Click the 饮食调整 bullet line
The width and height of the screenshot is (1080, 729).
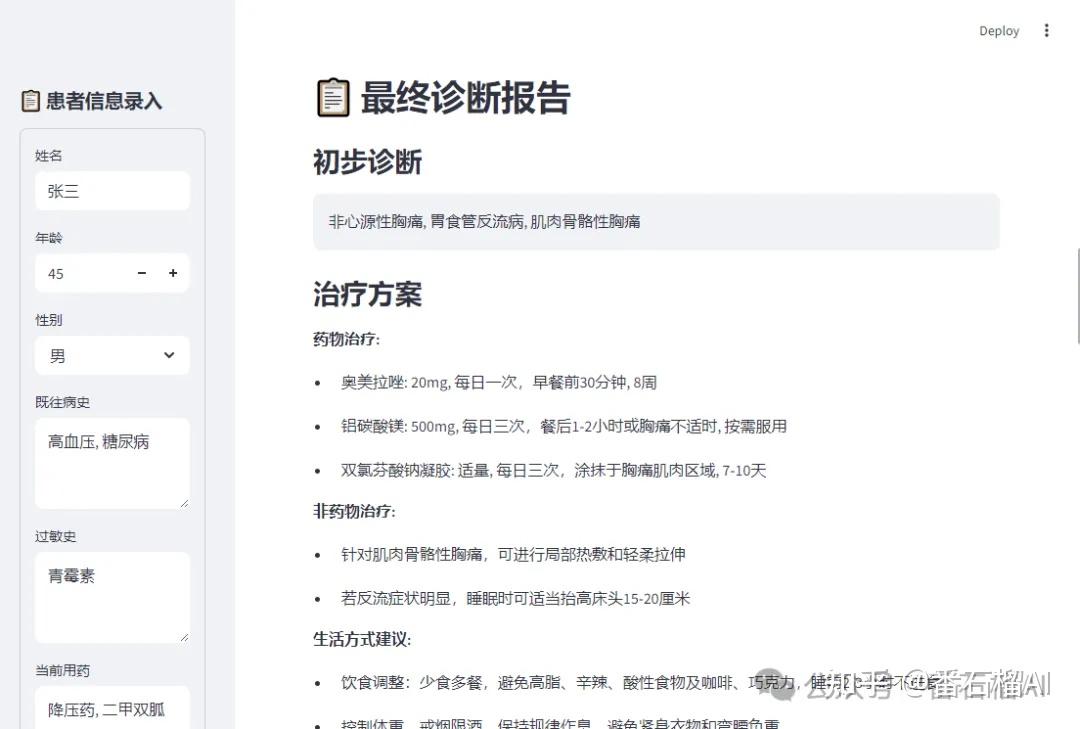pyautogui.click(x=641, y=683)
